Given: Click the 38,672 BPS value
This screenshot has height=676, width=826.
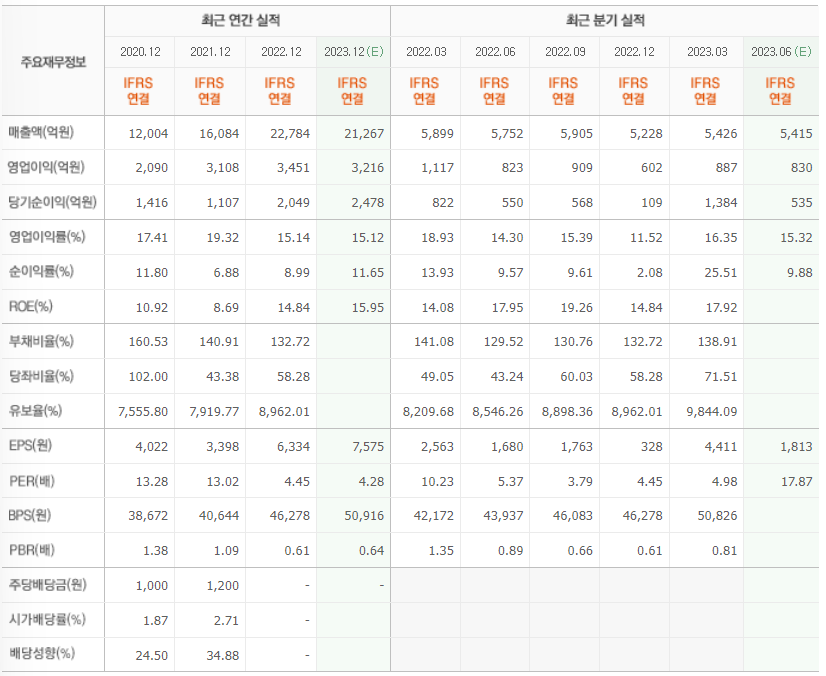Looking at the screenshot, I should [x=148, y=515].
